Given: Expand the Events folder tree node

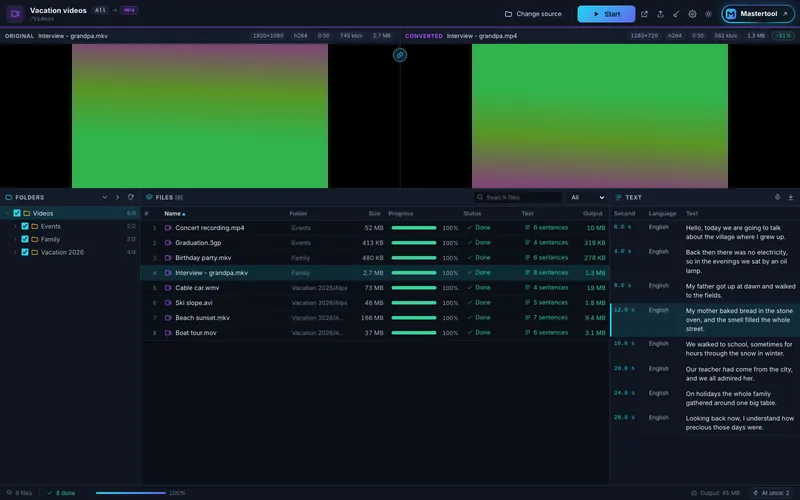Looking at the screenshot, I should point(15,226).
